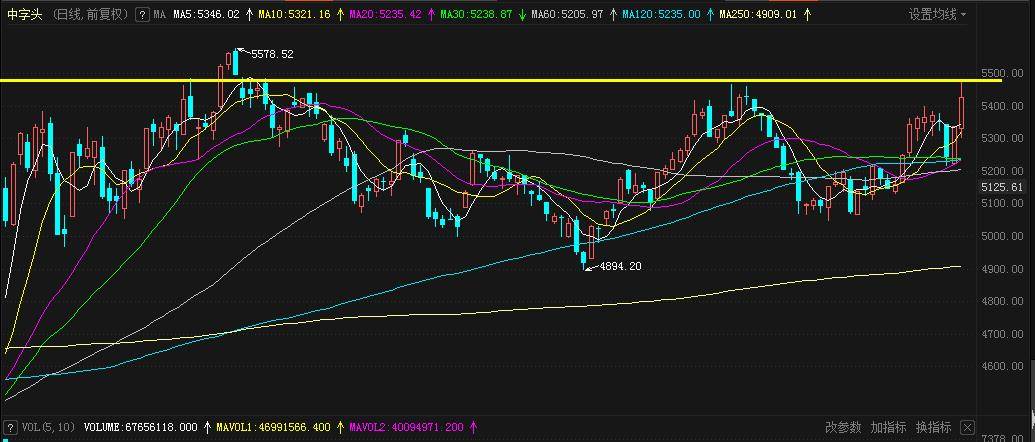This screenshot has width=1035, height=442.
Task: Click the MA250:4909.01 value
Action: pyautogui.click(x=758, y=15)
